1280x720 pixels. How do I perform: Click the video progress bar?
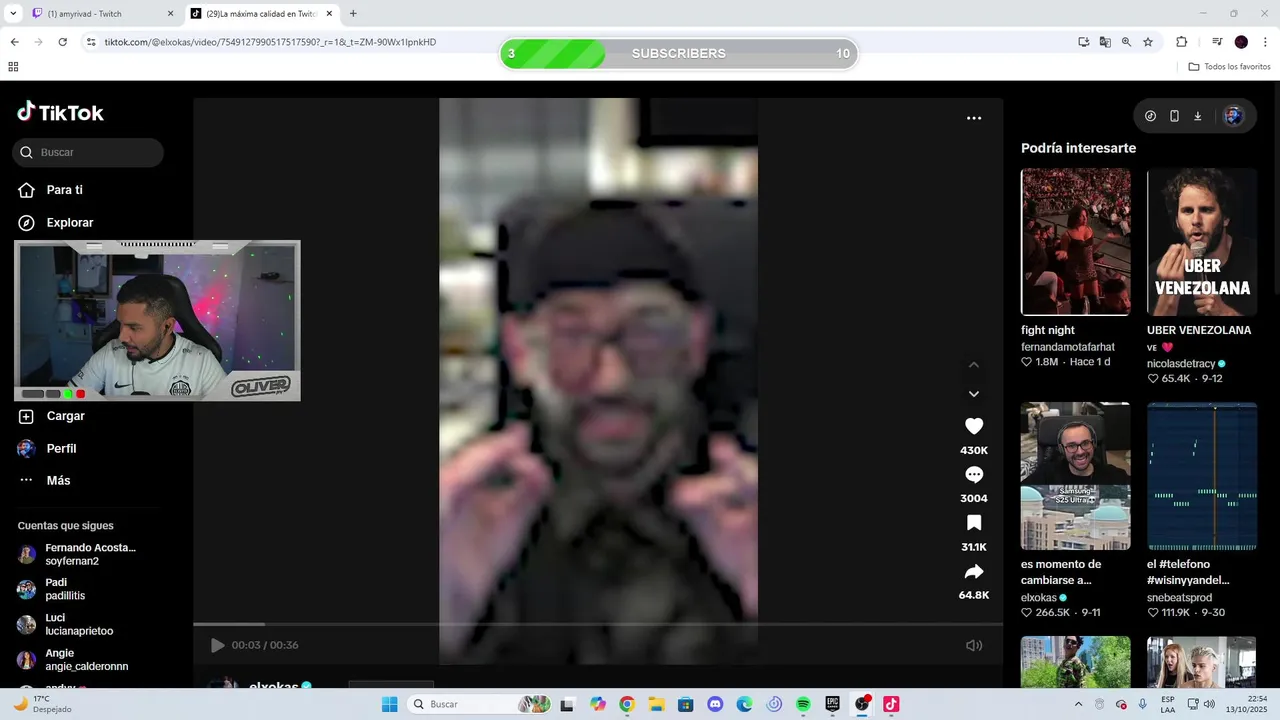point(598,624)
